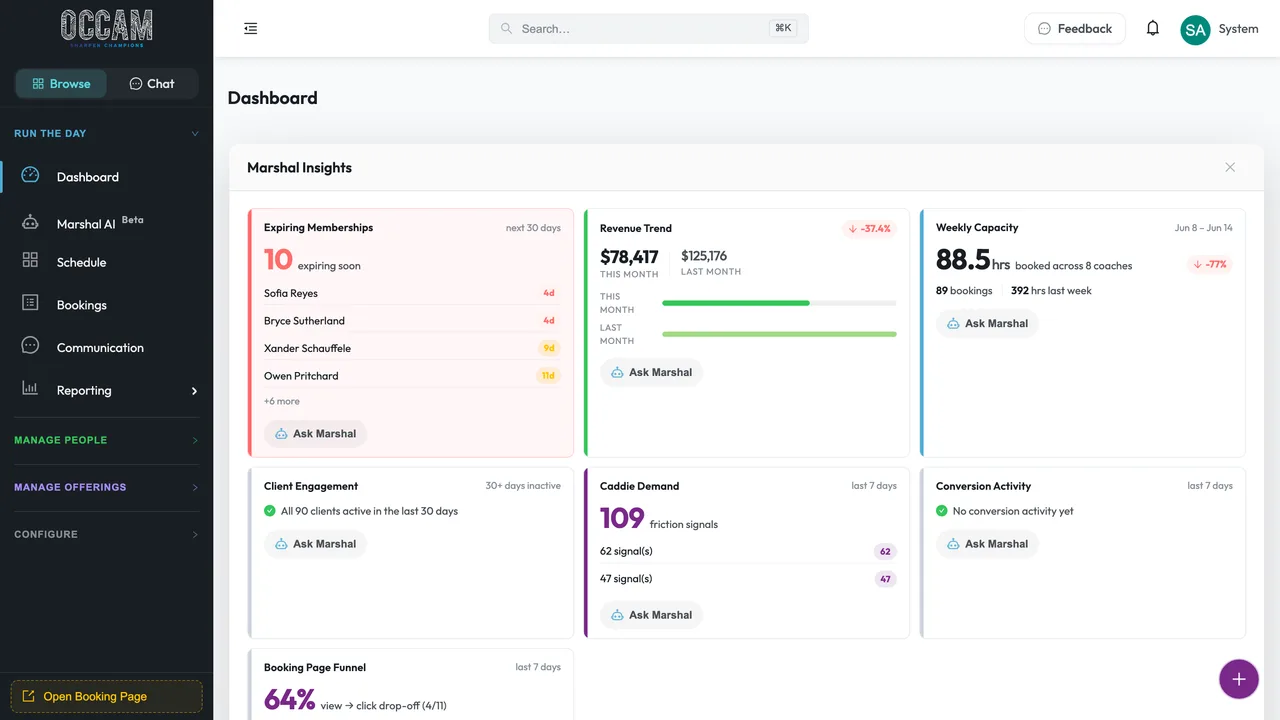Expand the Manage Offerings section
Viewport: 1280px width, 720px height.
pyautogui.click(x=106, y=487)
